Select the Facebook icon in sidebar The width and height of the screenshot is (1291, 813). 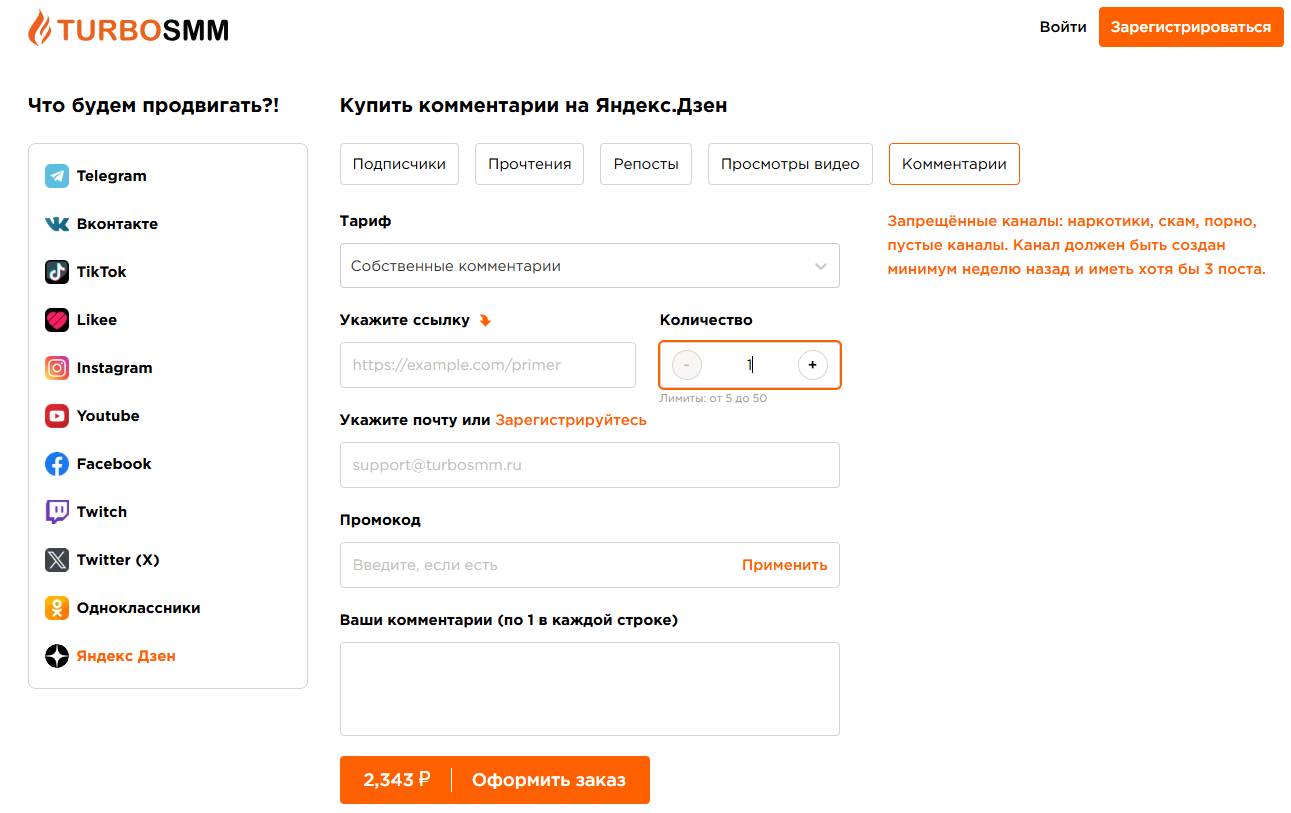pyautogui.click(x=57, y=464)
